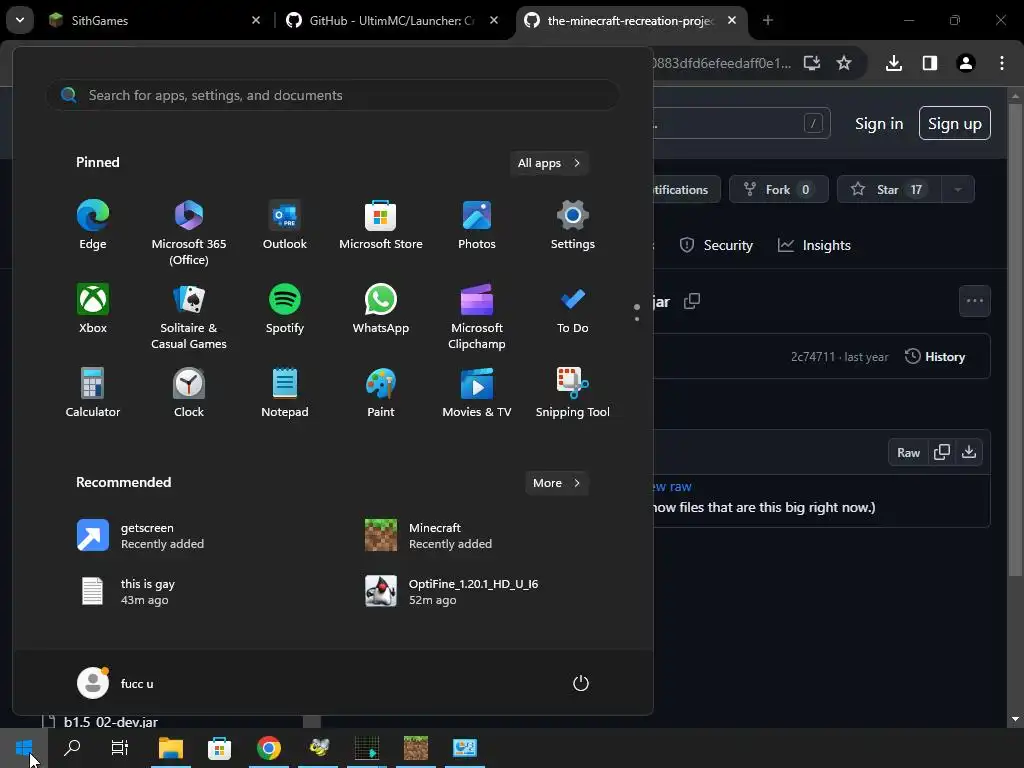Screen dimensions: 1024x768
Task: Launch Snipping Tool
Action: (x=573, y=392)
